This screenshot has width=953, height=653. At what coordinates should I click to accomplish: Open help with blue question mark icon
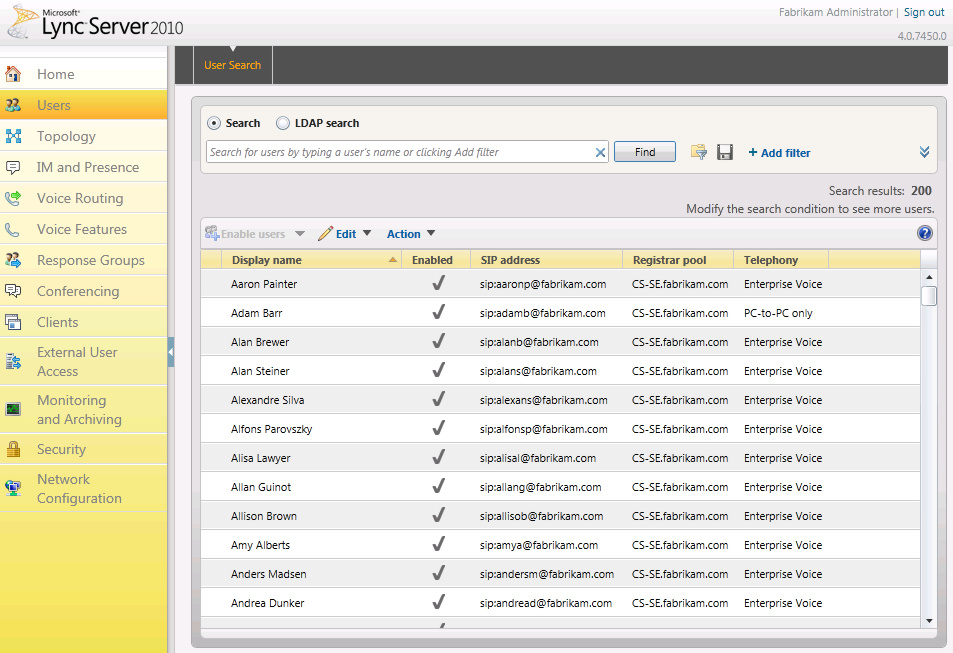click(x=924, y=233)
